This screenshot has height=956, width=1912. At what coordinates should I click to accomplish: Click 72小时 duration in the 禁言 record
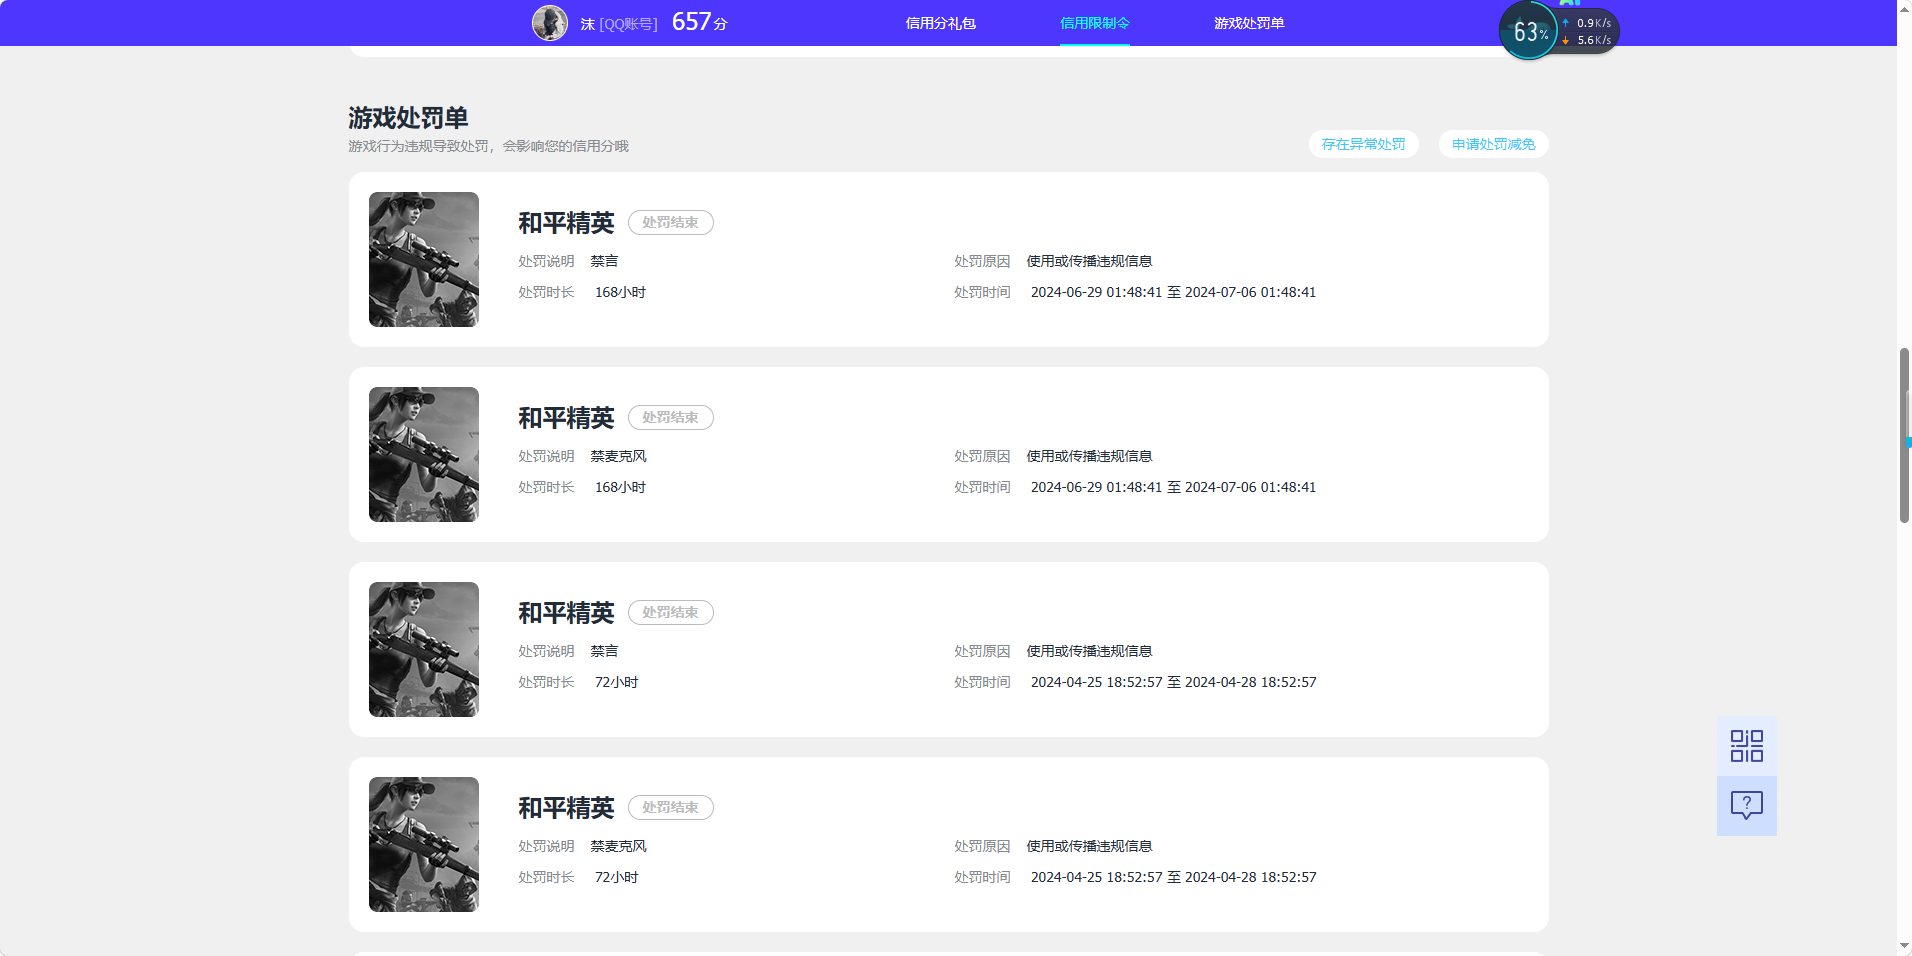(x=616, y=682)
